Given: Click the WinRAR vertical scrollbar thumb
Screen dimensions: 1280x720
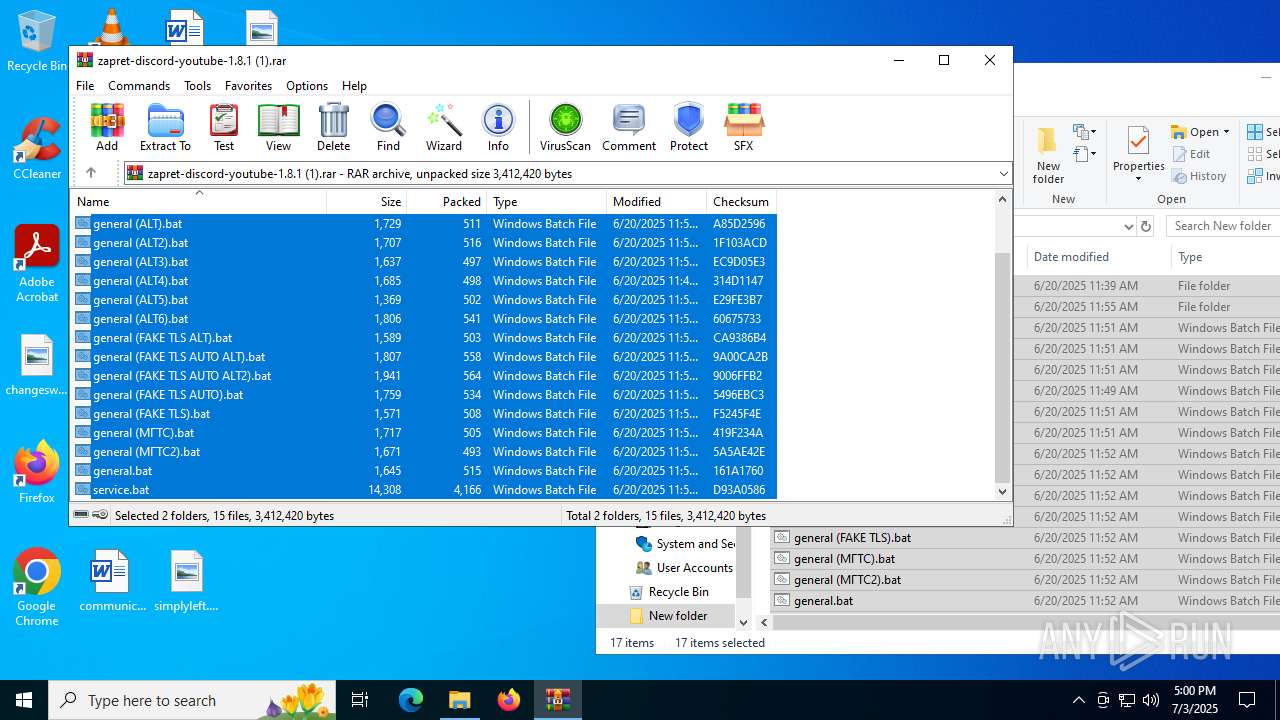Looking at the screenshot, I should pos(1003,367).
